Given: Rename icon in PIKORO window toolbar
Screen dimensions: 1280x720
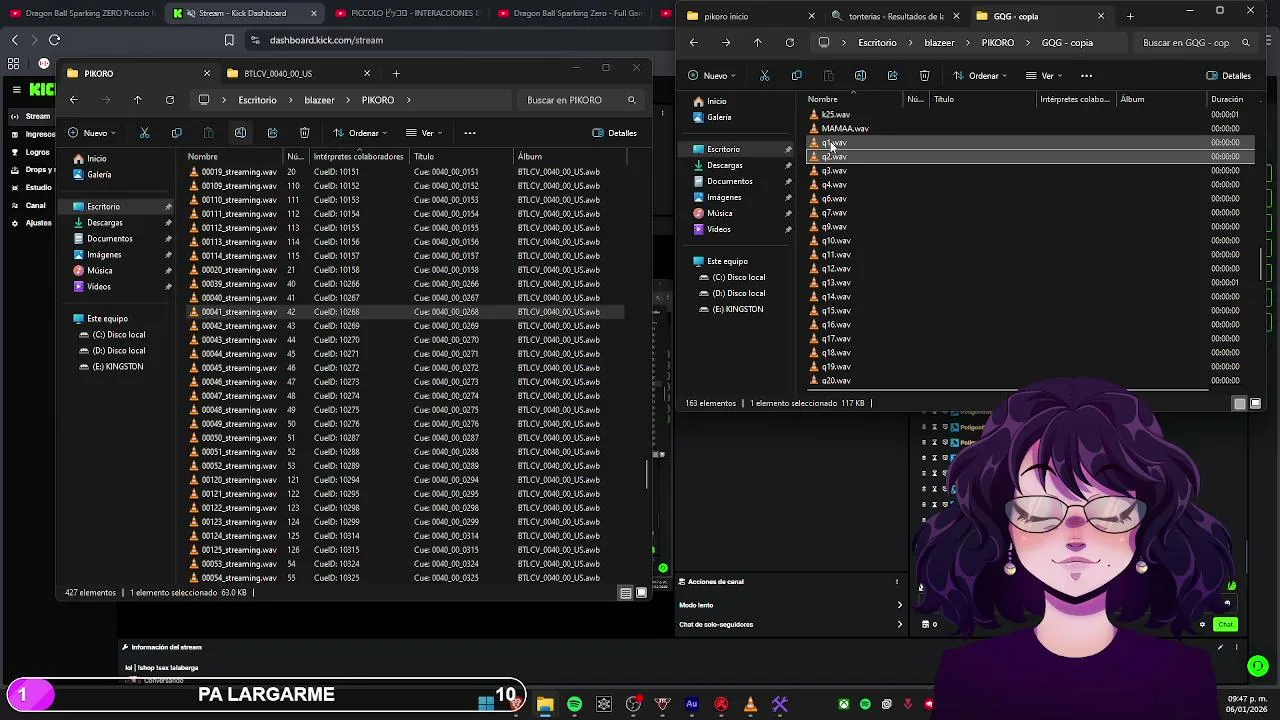Looking at the screenshot, I should [x=240, y=133].
